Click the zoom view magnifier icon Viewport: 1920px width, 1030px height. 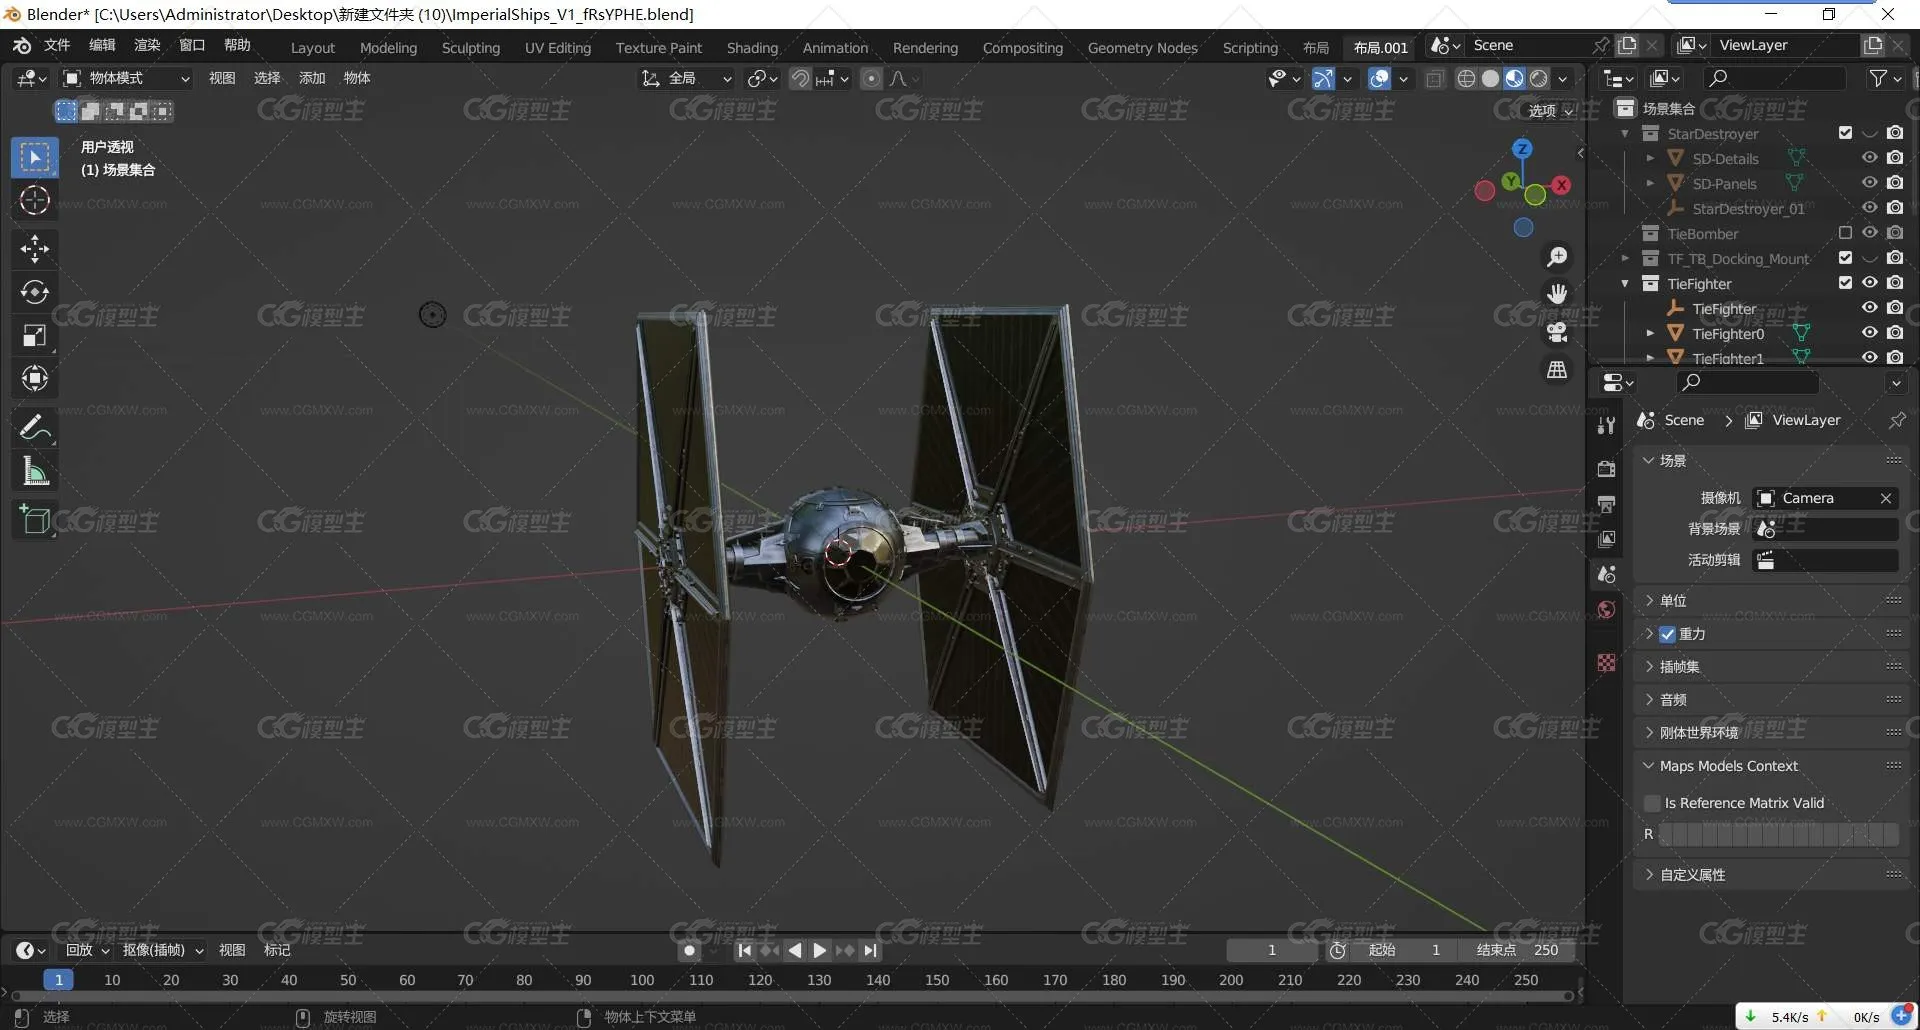click(x=1557, y=257)
